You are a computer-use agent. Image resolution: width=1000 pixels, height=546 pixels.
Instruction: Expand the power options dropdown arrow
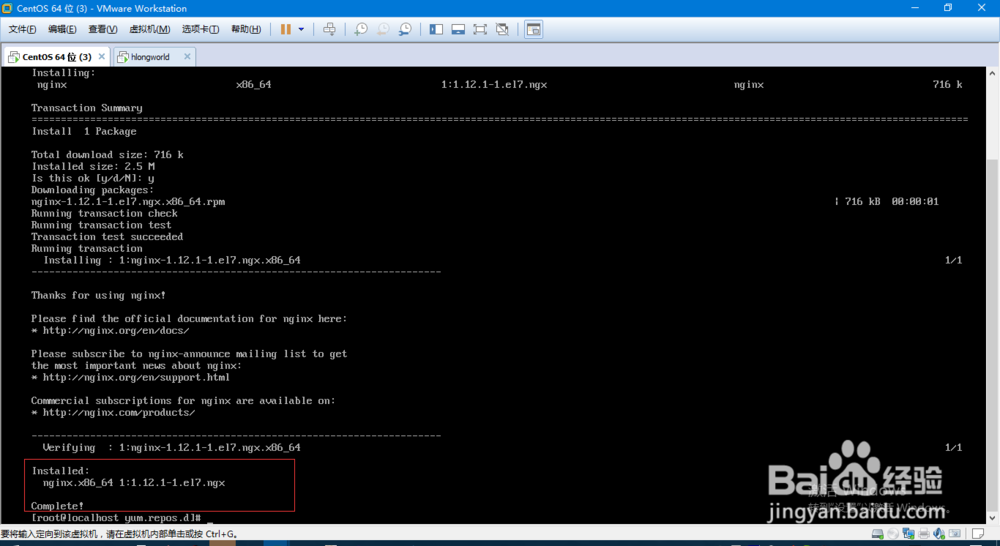coord(301,29)
